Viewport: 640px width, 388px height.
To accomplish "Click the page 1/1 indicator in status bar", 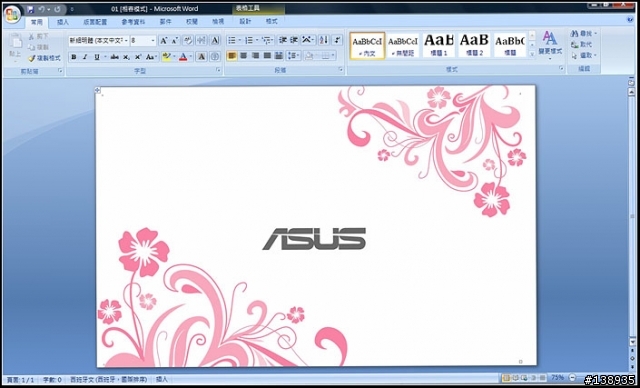I will 20,380.
